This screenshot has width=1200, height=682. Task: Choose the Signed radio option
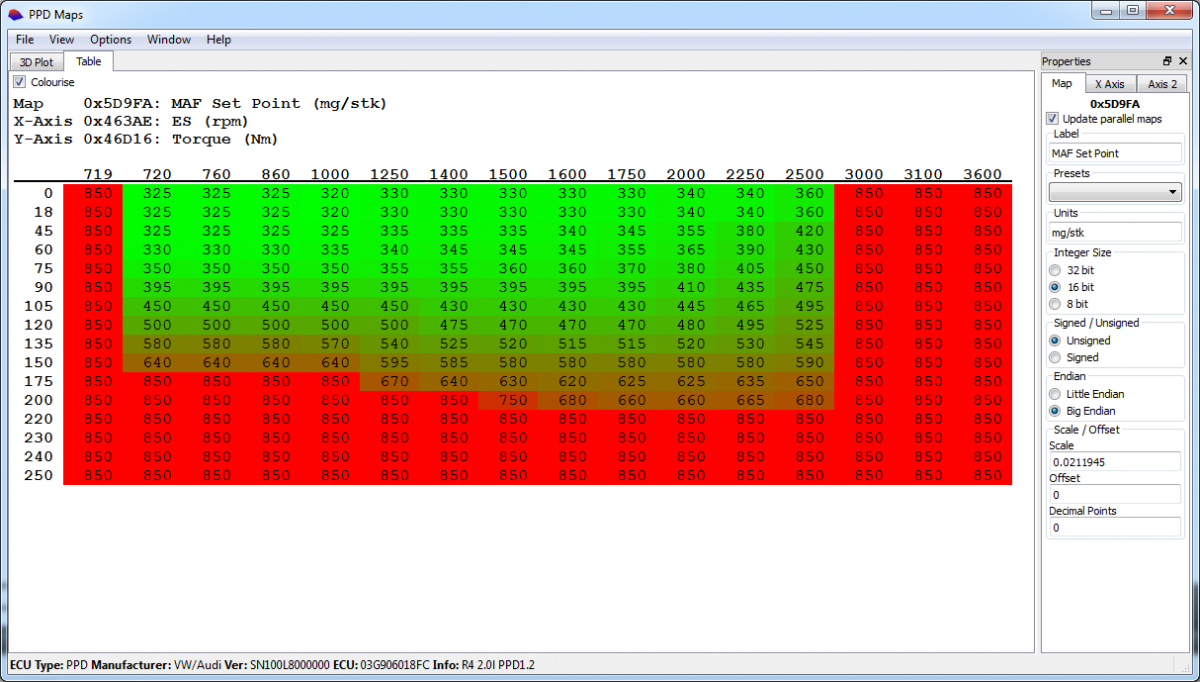pos(1055,357)
